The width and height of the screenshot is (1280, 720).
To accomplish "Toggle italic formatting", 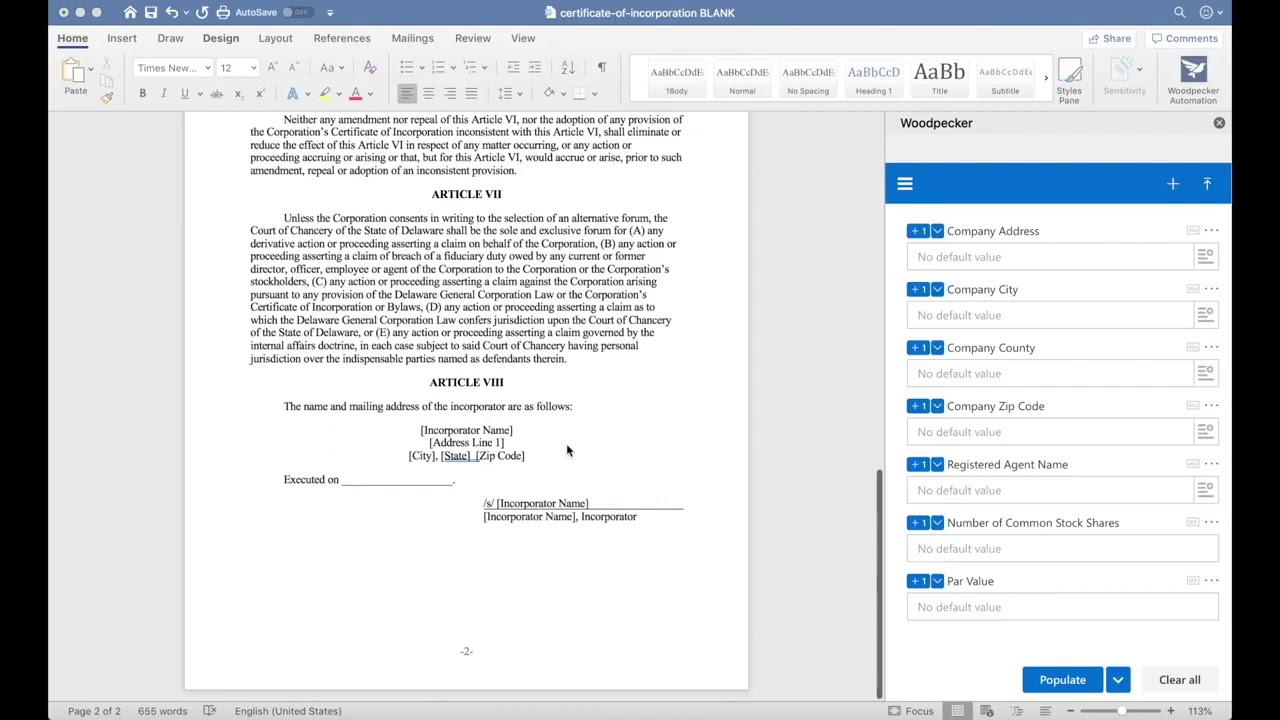I will [x=163, y=93].
